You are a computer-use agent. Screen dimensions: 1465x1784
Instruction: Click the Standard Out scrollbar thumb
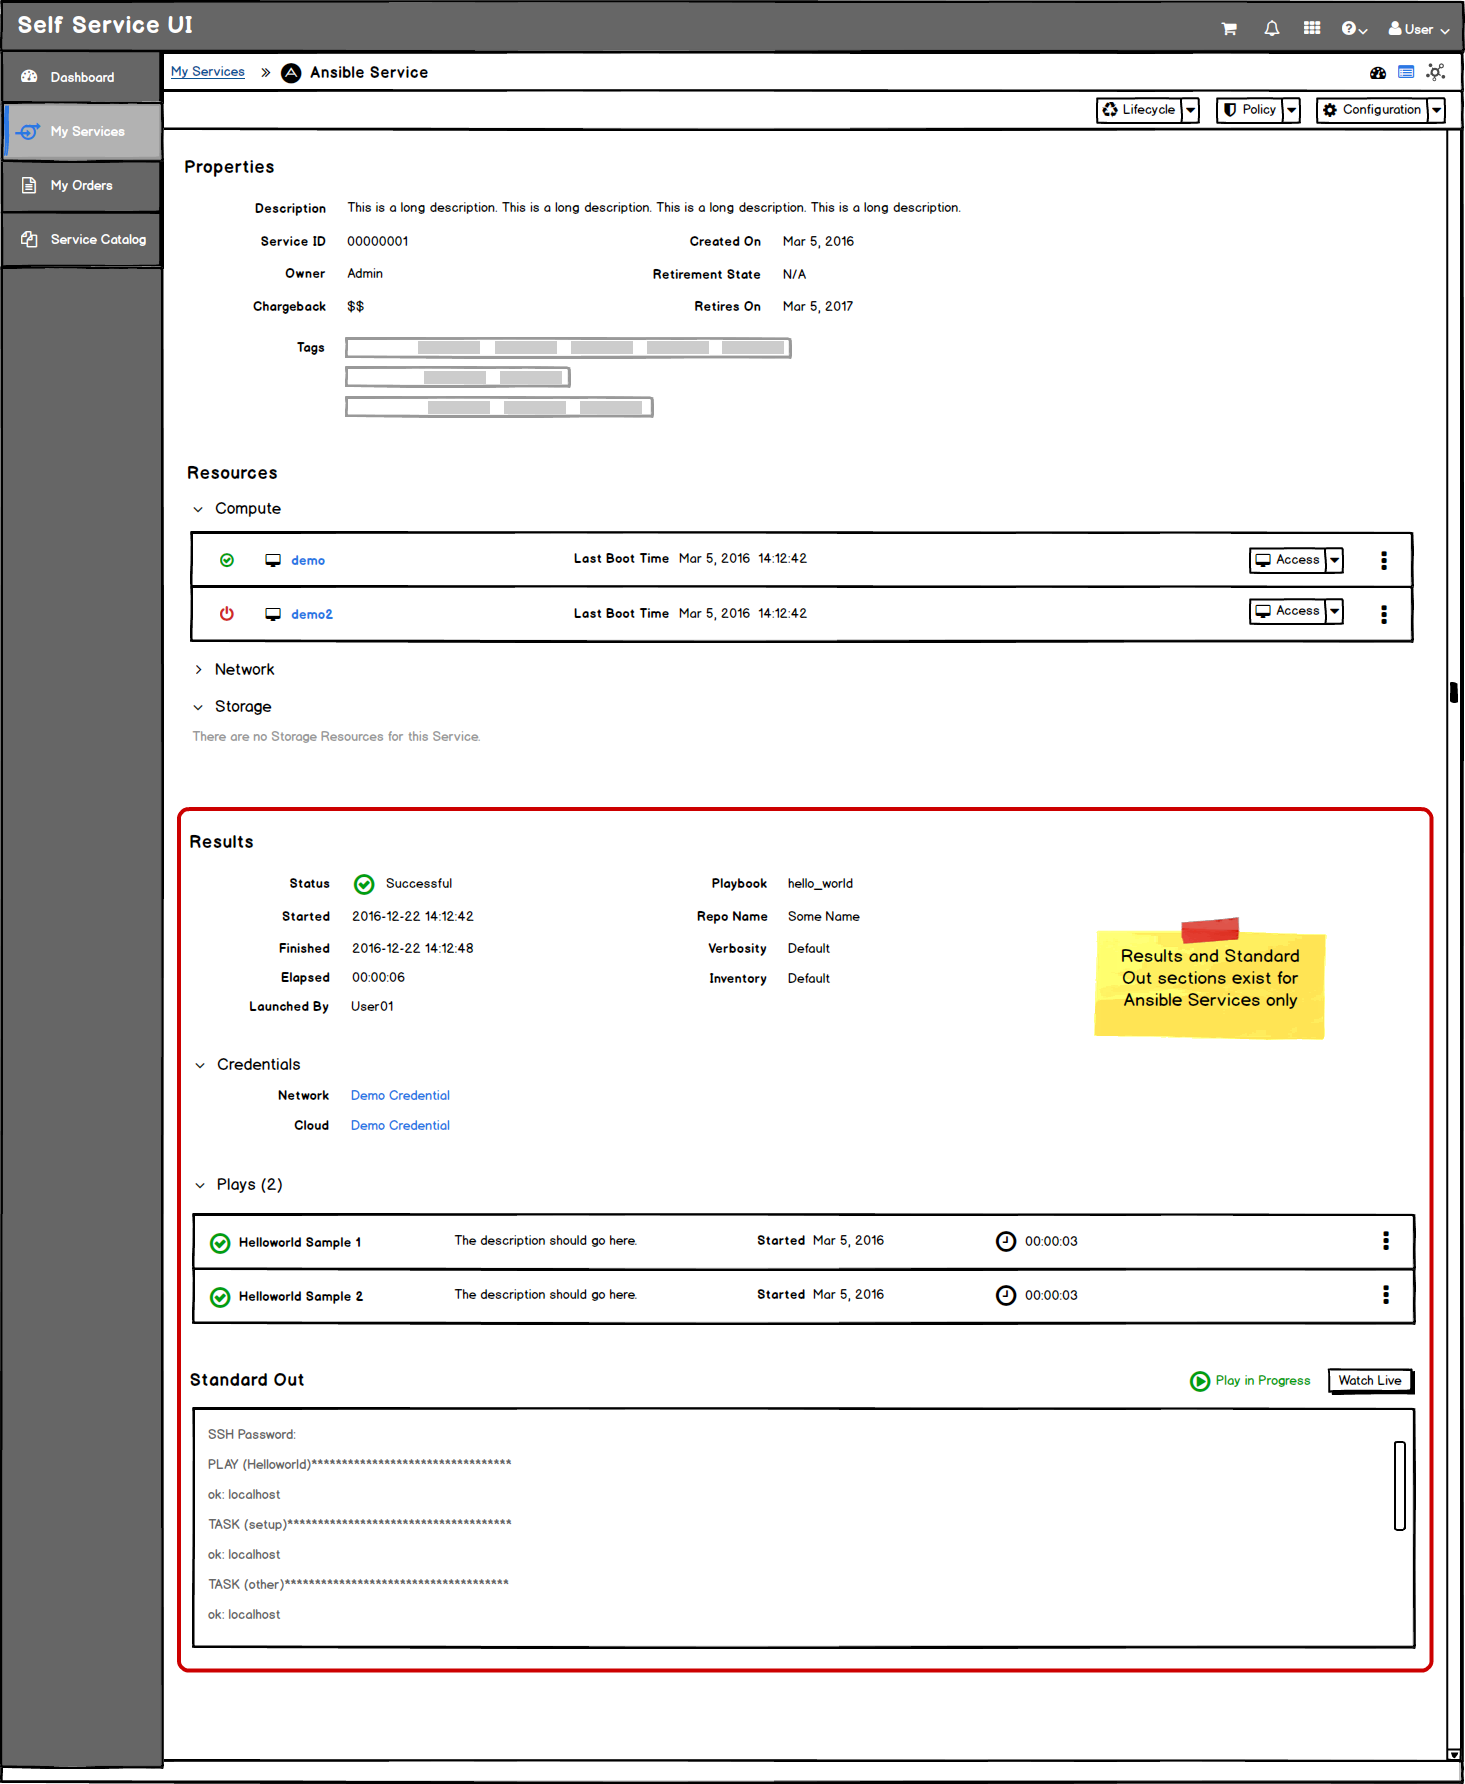[1400, 1486]
